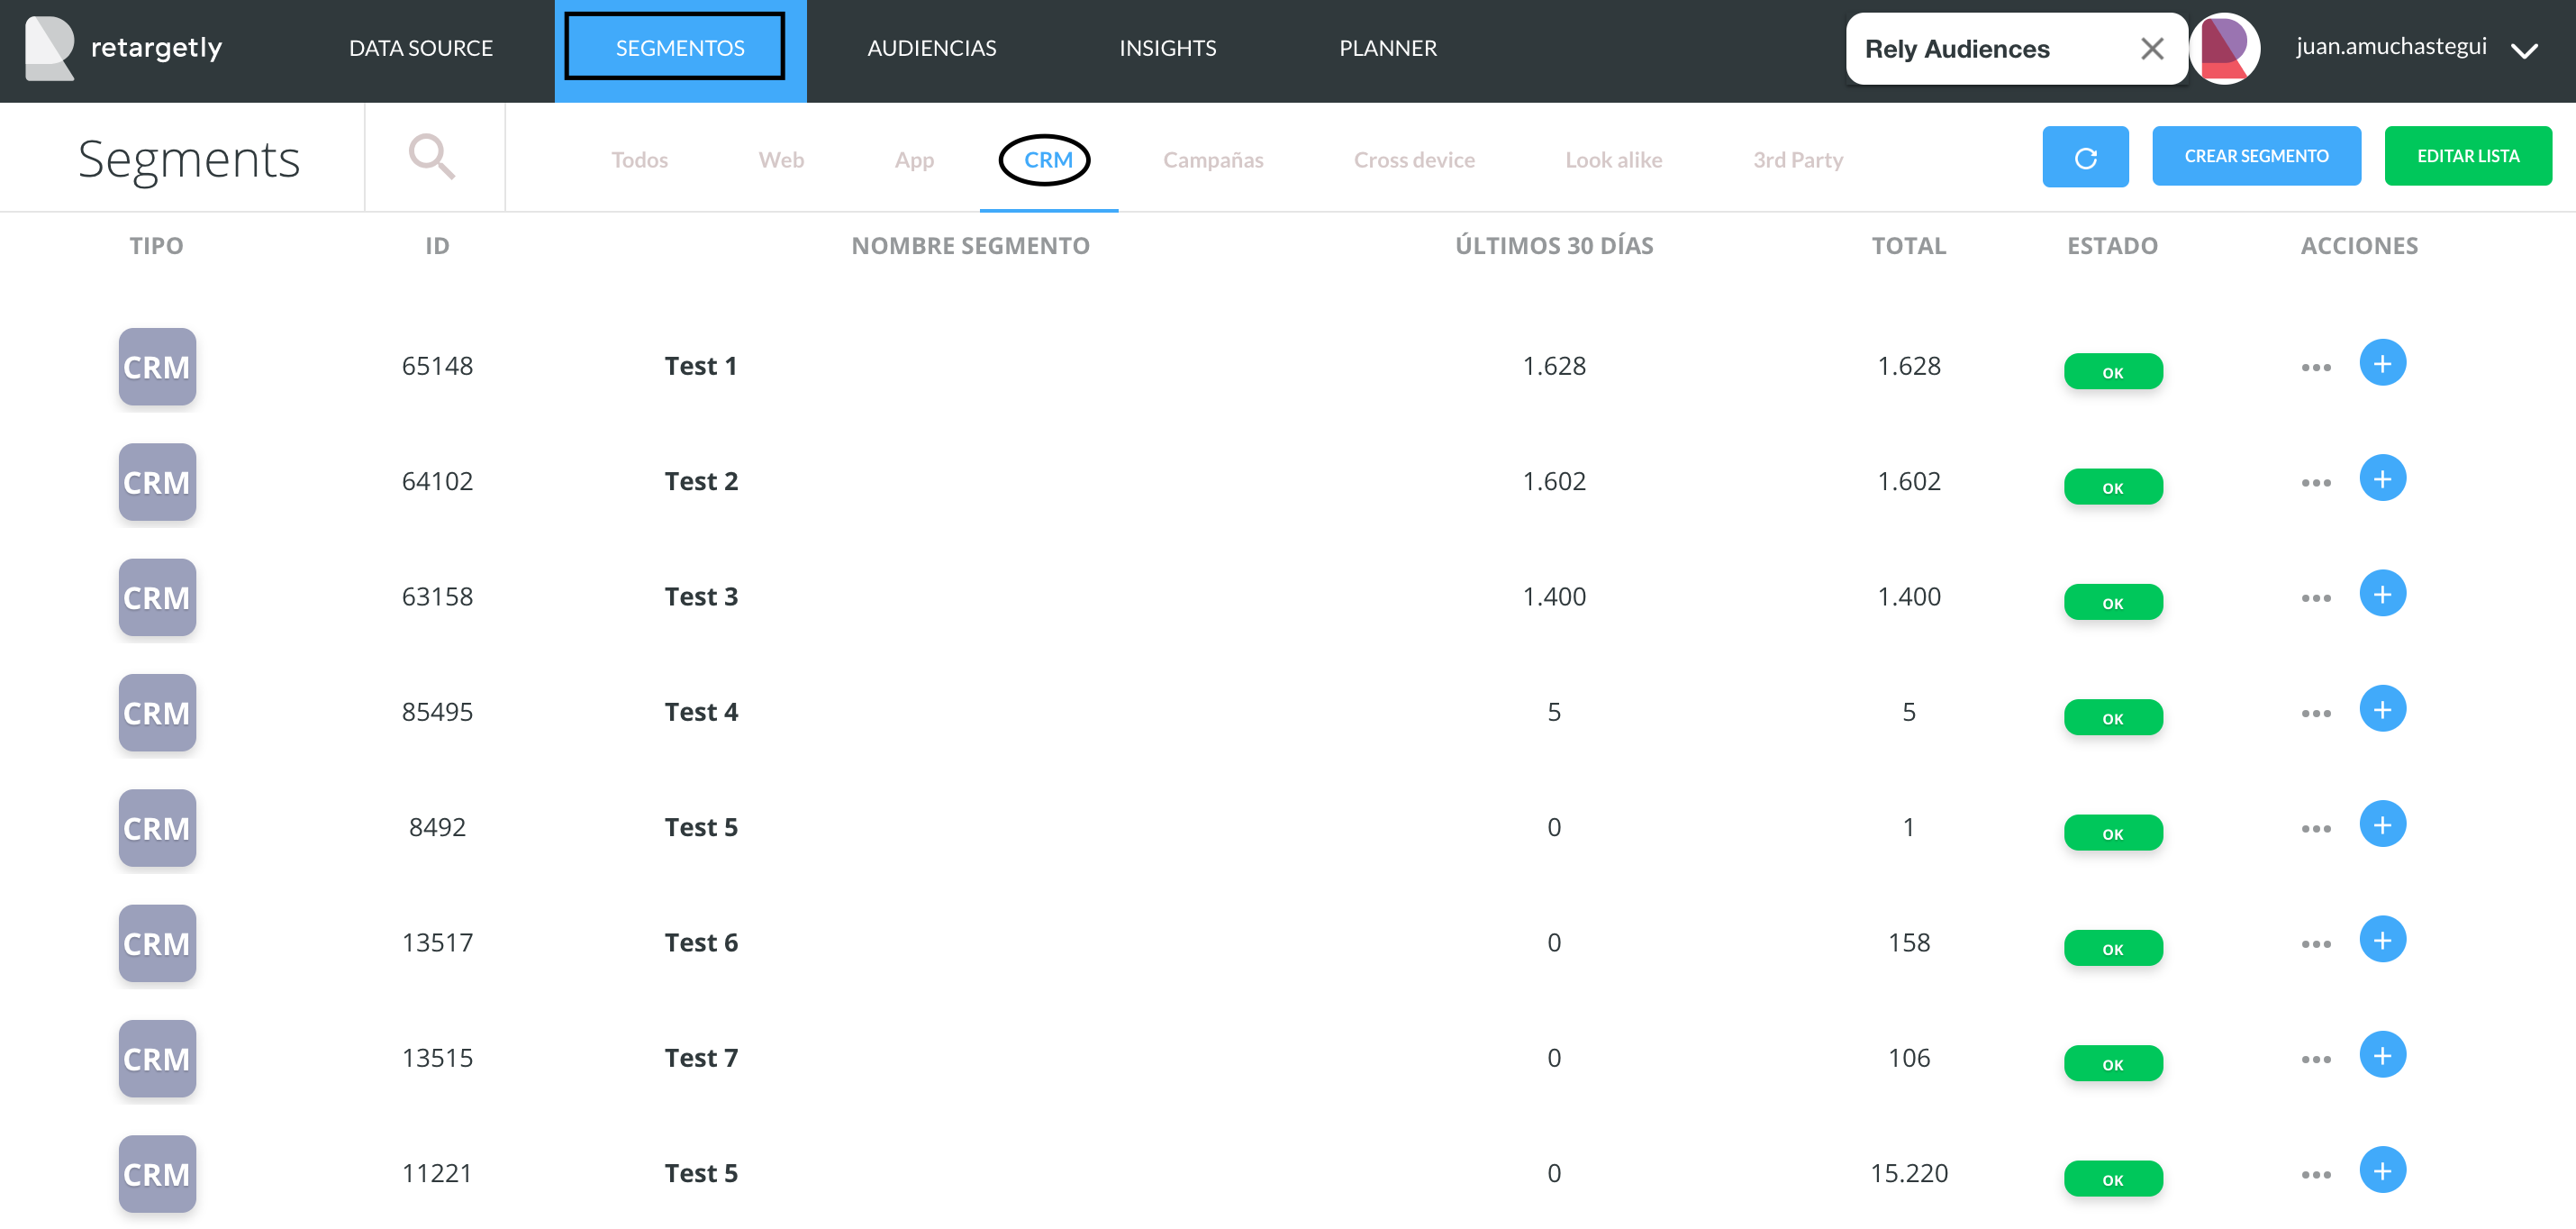
Task: Open three-dots actions menu for Test 6
Action: click(2315, 944)
